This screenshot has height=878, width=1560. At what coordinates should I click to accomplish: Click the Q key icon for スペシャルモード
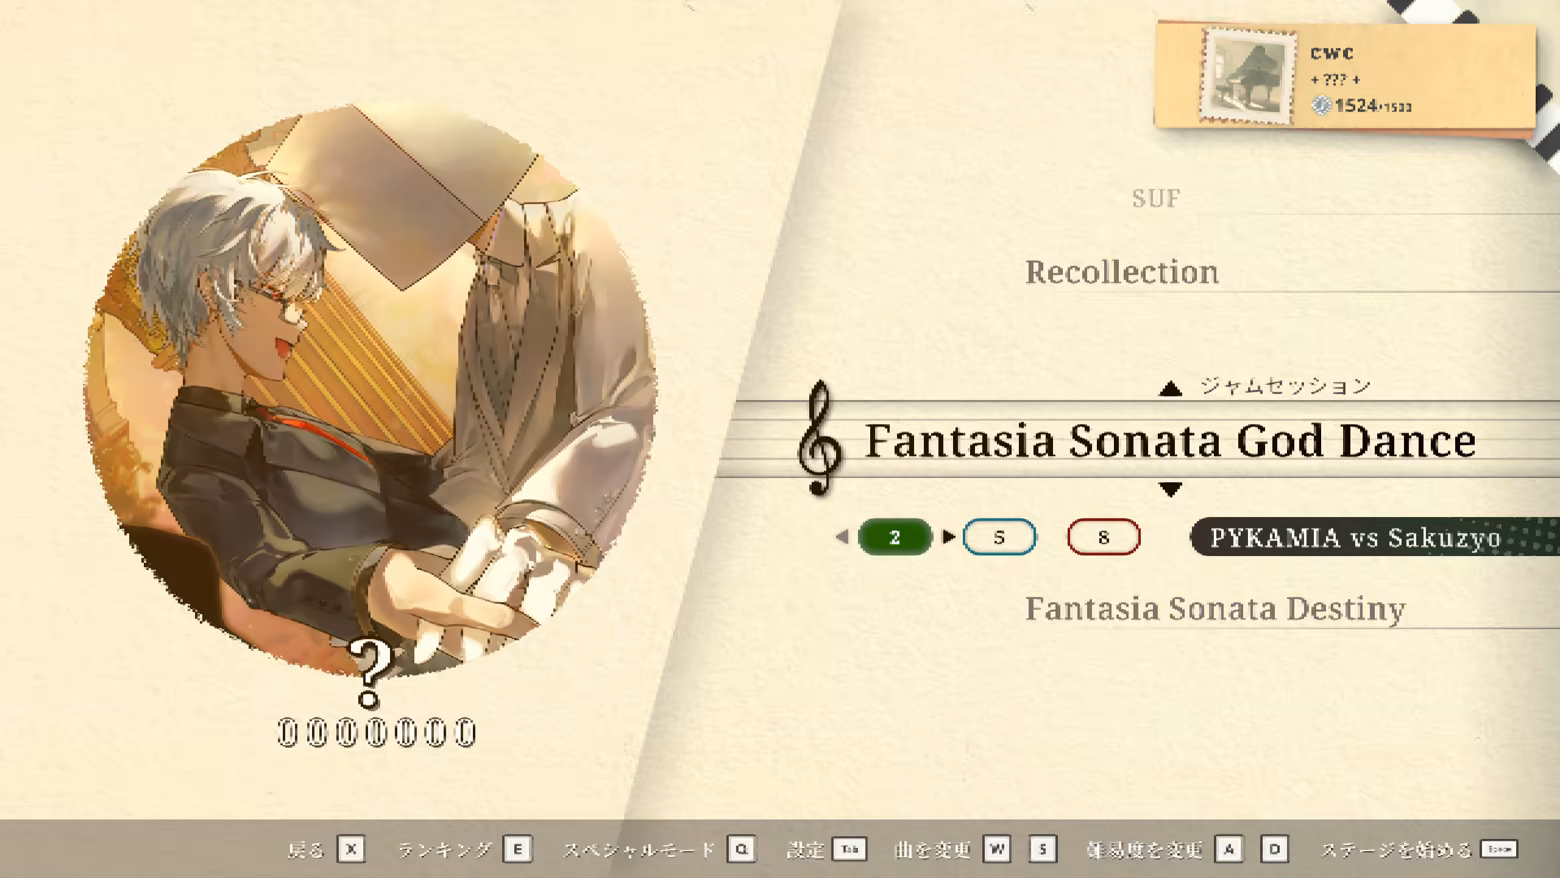point(741,849)
